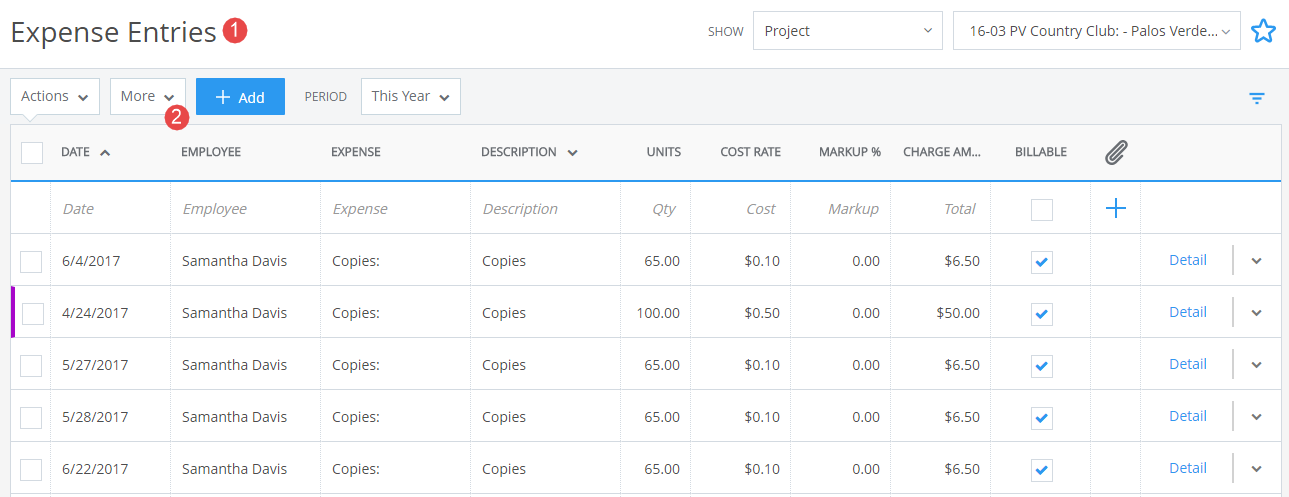Viewport: 1289px width, 497px height.
Task: Open Detail link for 5/28/2017 entry
Action: [1188, 416]
